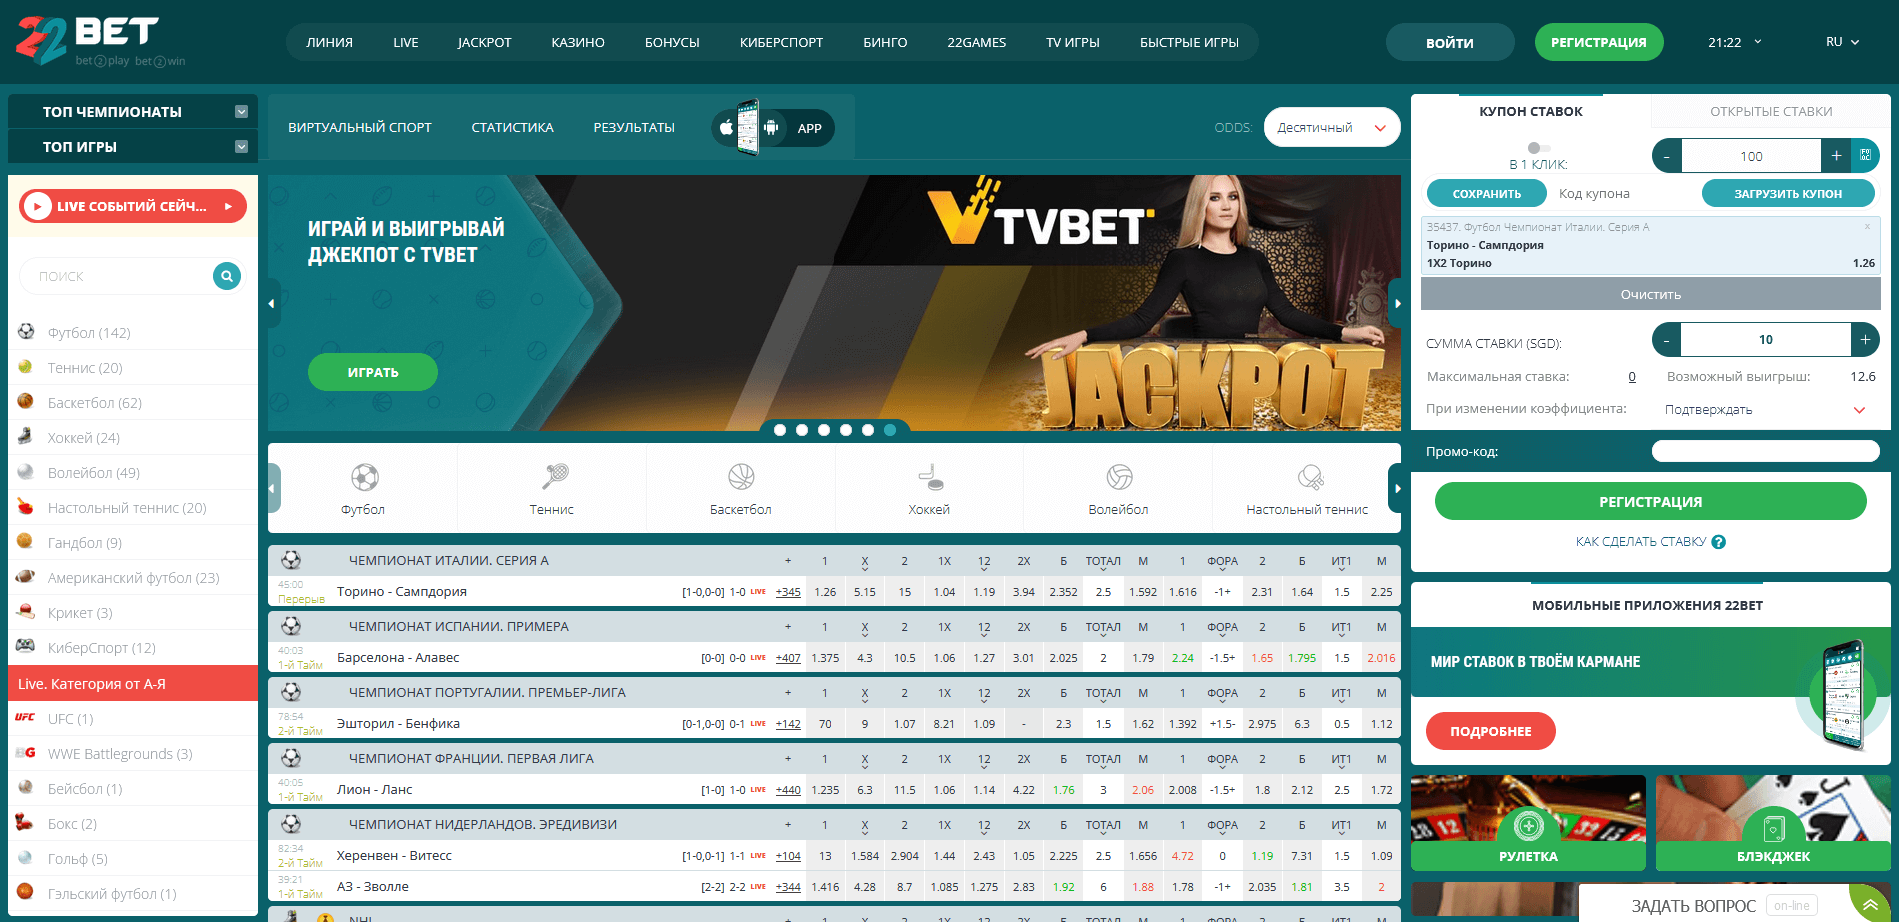
Task: Open the RU language dropdown
Action: coord(1842,42)
